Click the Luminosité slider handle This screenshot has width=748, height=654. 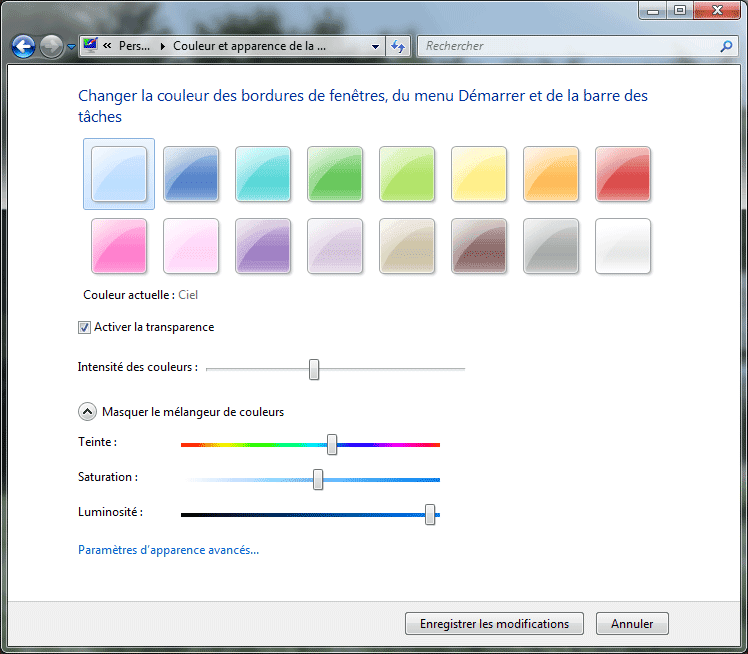430,514
